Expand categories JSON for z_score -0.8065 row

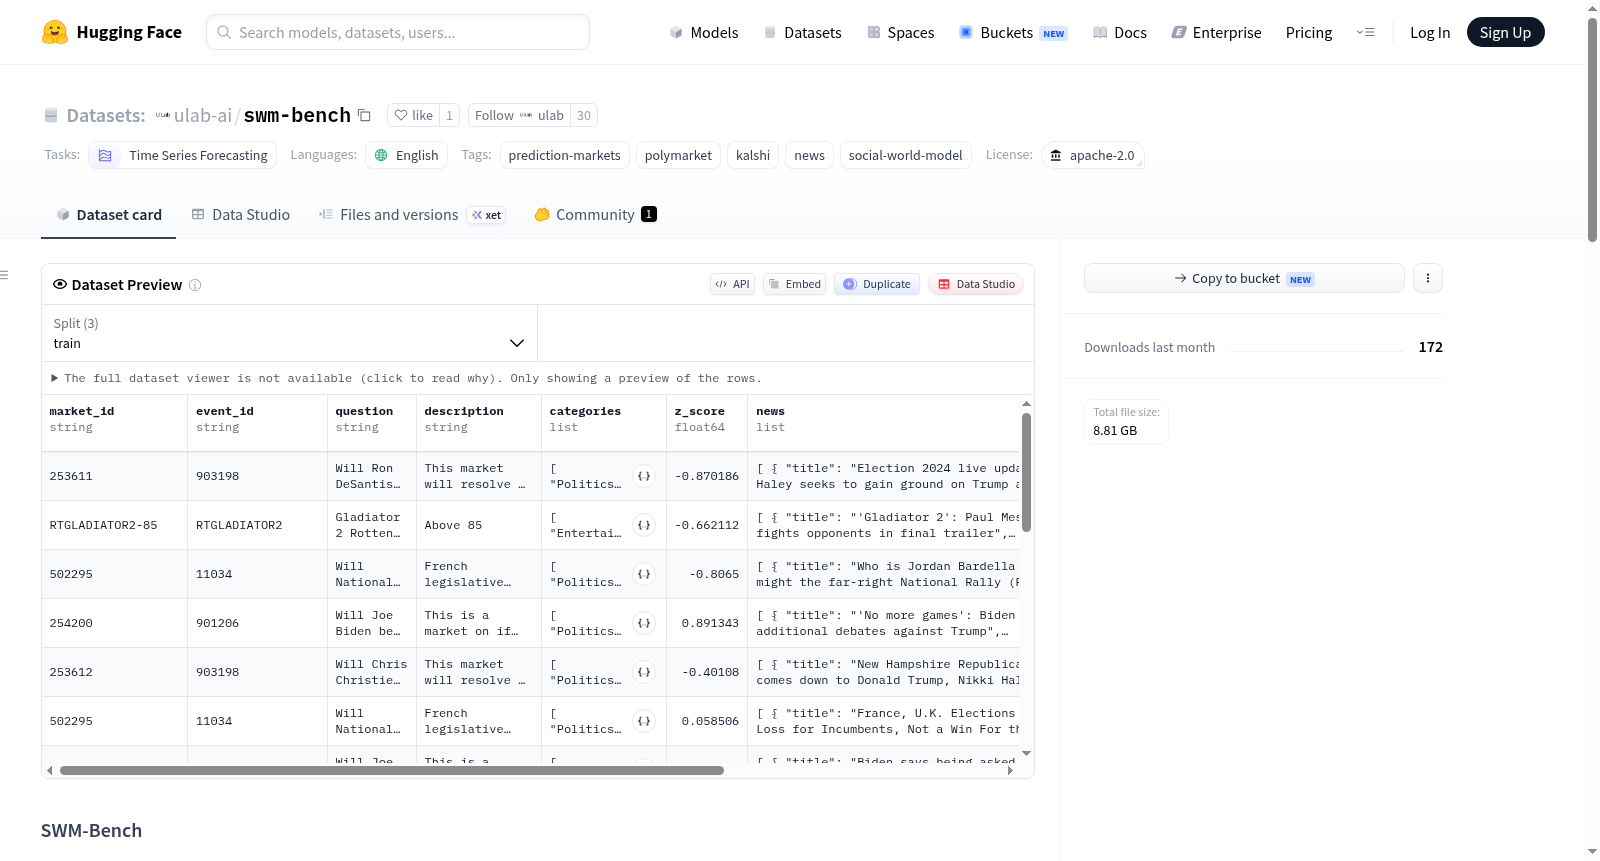point(644,574)
